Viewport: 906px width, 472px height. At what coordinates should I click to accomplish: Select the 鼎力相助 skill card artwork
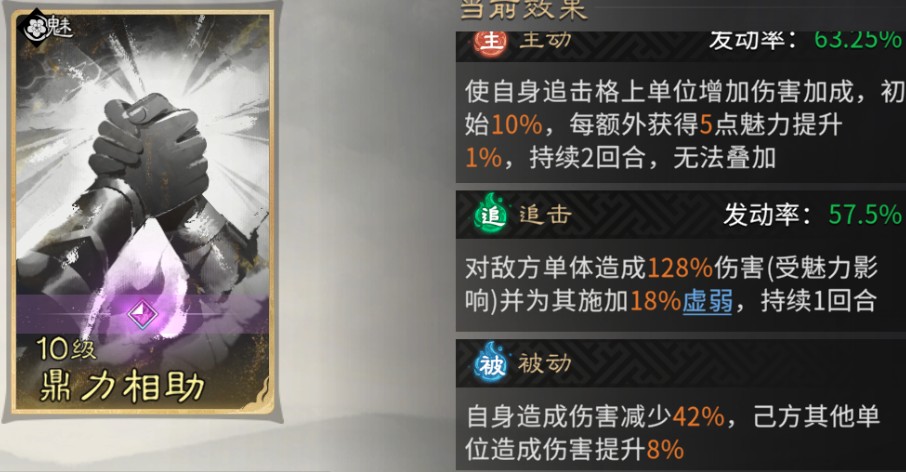(143, 213)
